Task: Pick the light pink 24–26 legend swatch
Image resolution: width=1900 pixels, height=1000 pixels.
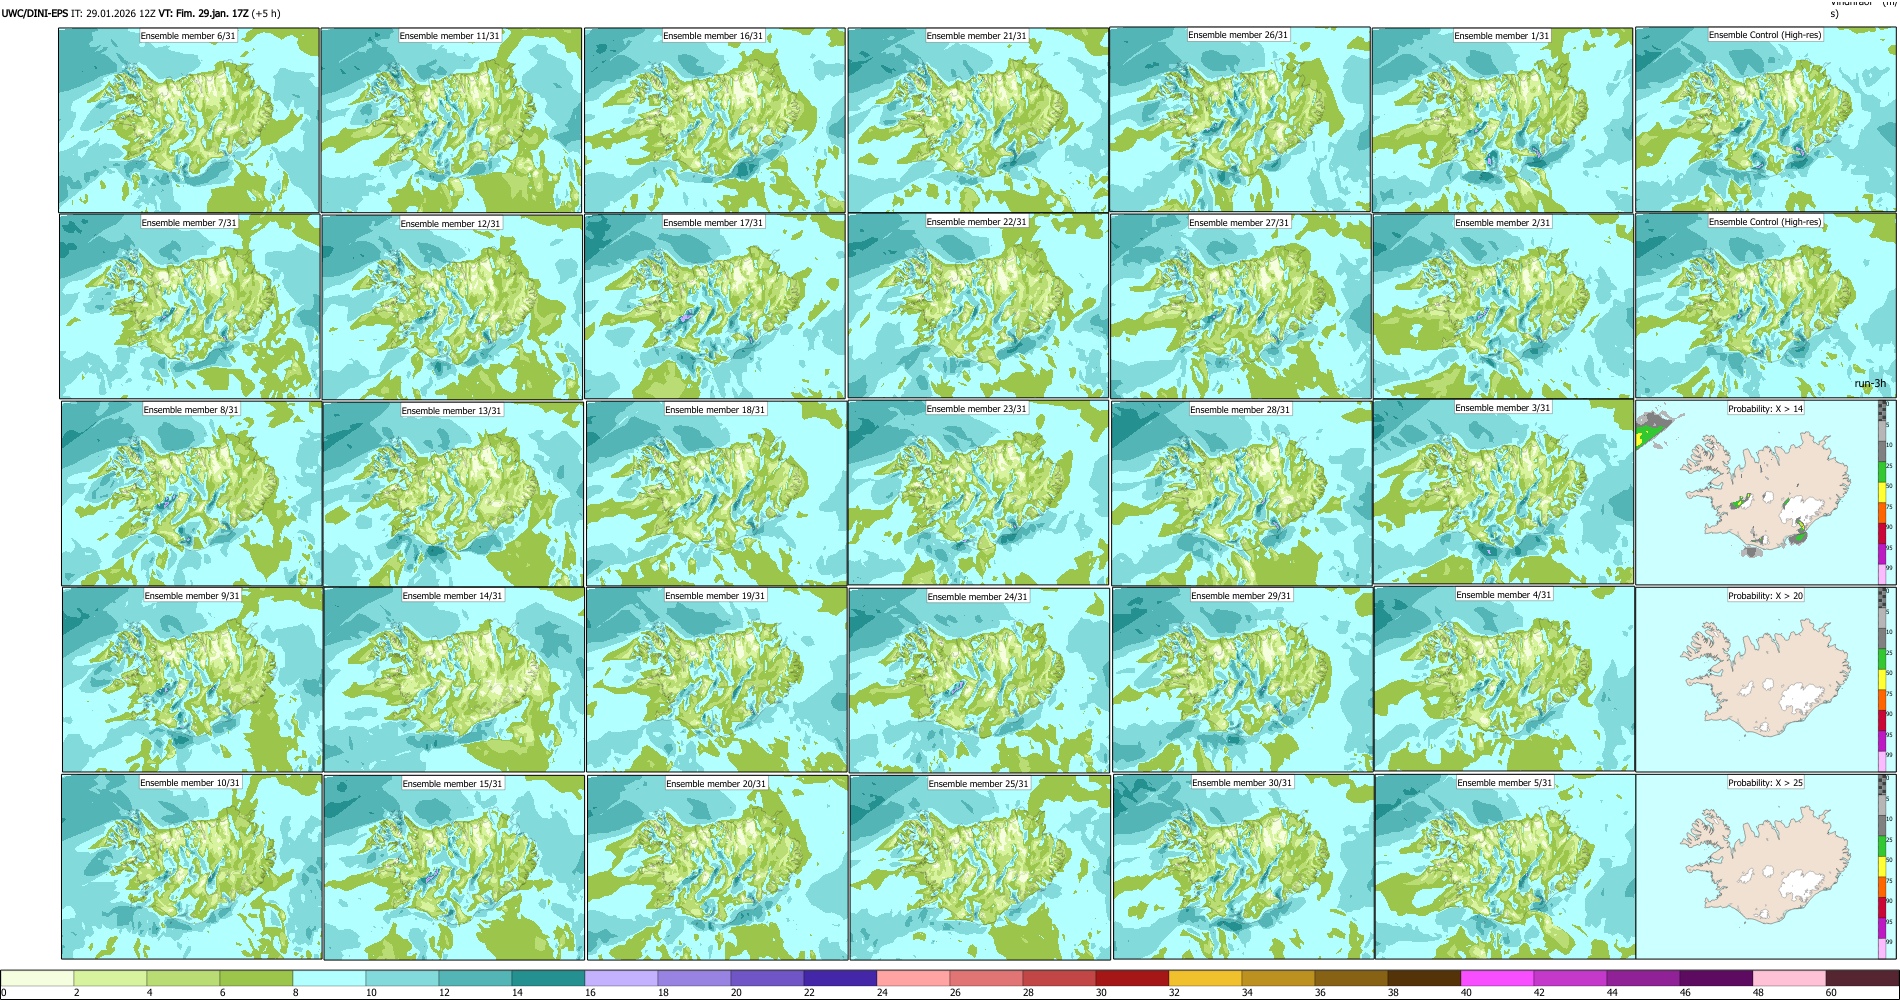Action: pos(913,978)
